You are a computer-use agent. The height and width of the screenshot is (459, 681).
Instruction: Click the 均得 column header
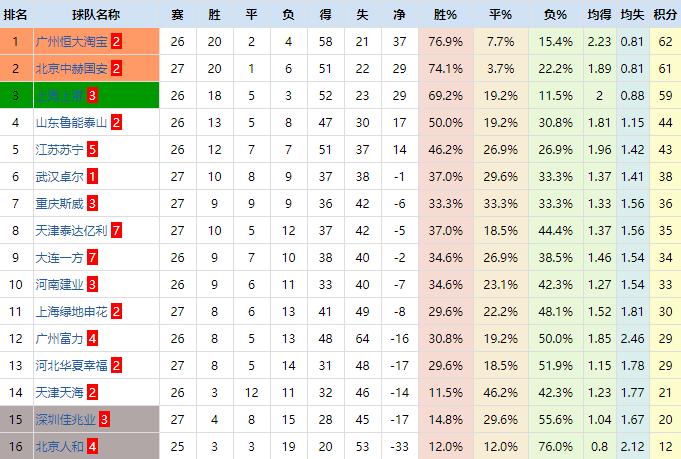coord(598,15)
